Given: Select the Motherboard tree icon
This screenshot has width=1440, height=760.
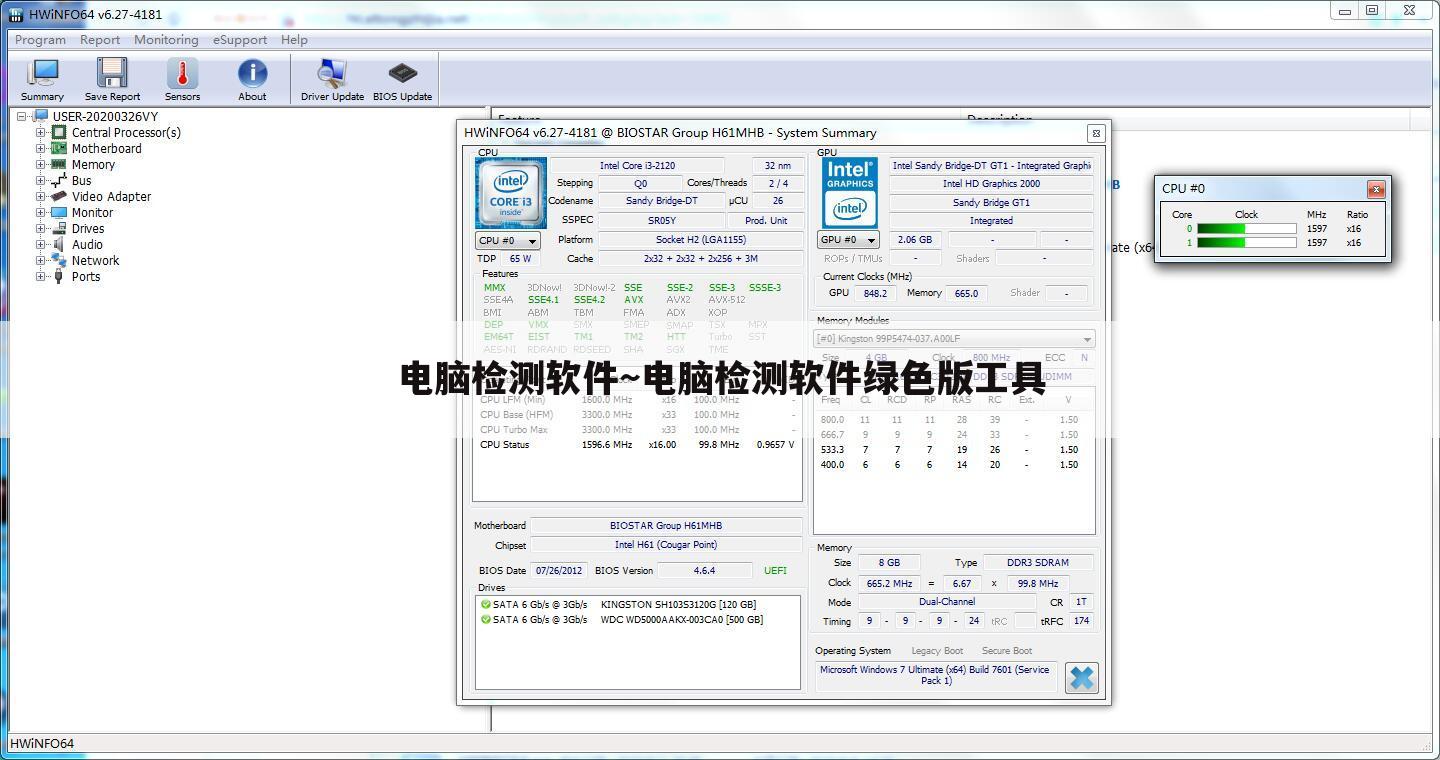Looking at the screenshot, I should (x=59, y=148).
